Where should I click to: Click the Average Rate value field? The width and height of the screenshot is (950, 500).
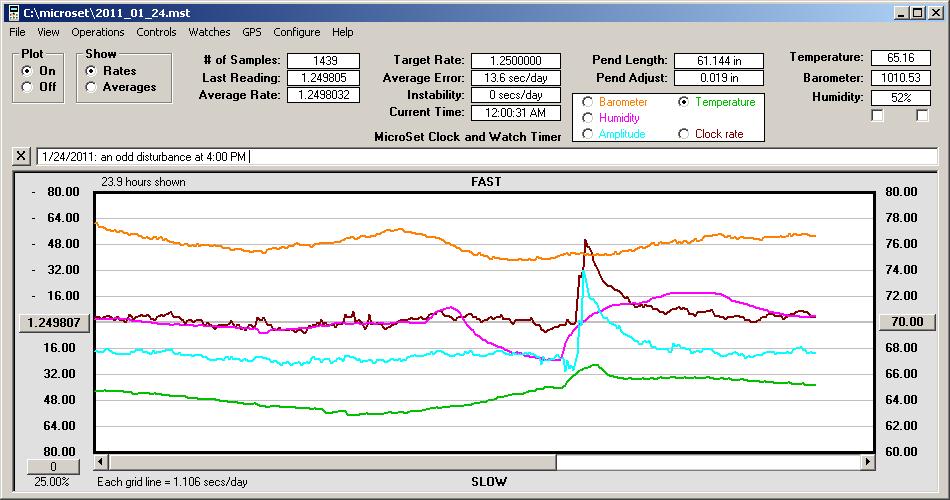coord(324,95)
